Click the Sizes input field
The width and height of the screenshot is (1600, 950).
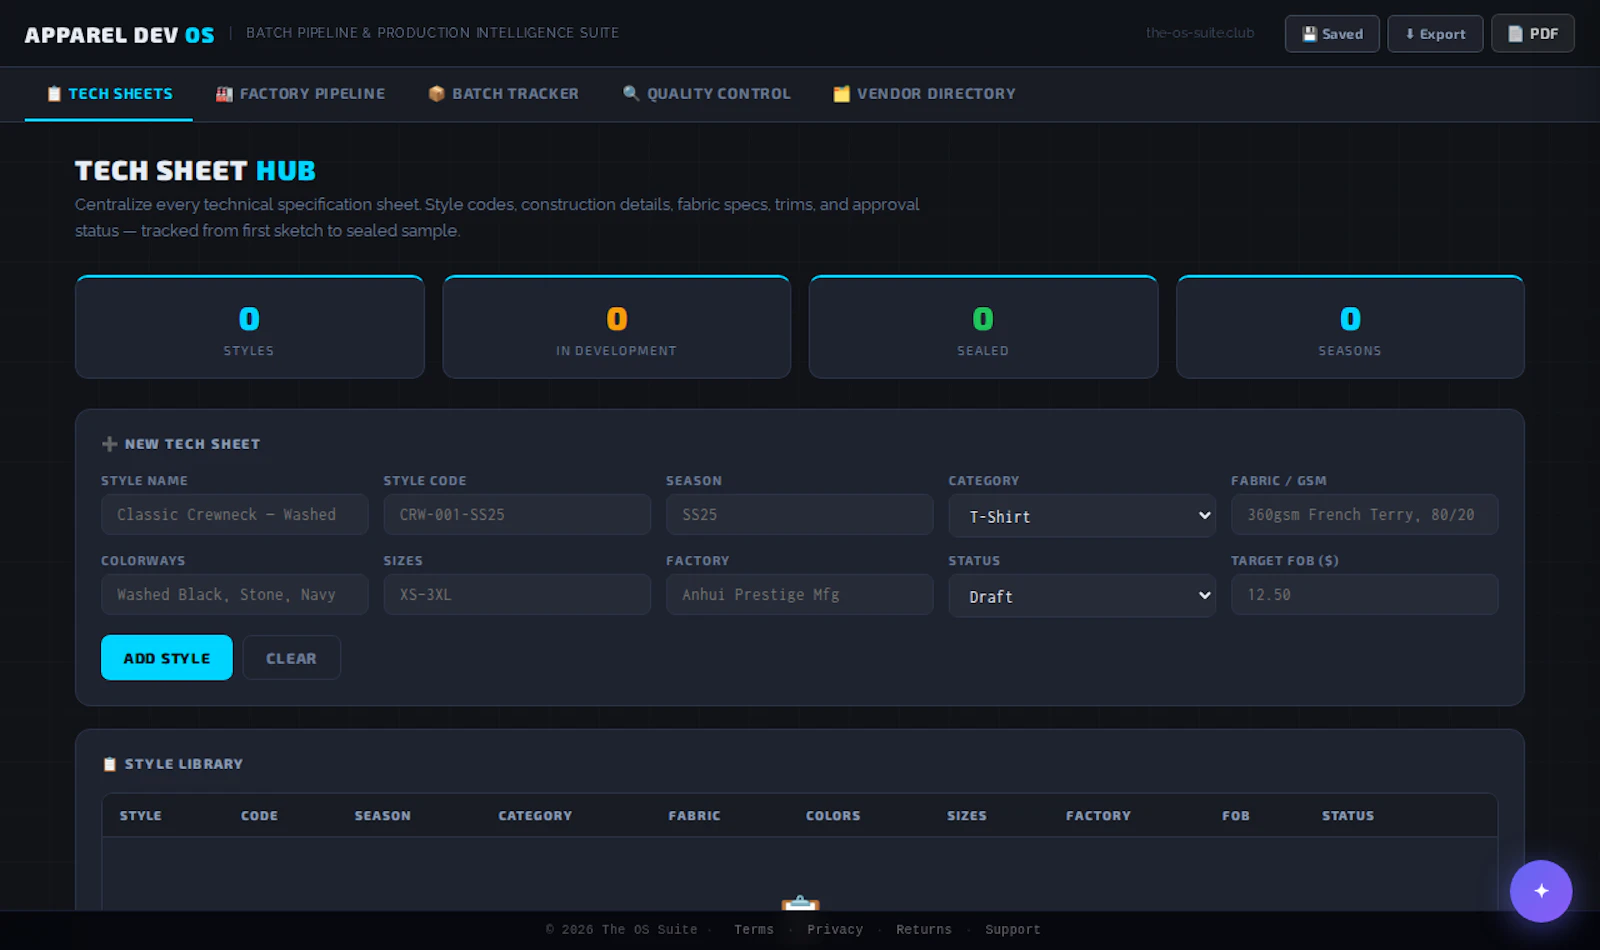coord(517,594)
